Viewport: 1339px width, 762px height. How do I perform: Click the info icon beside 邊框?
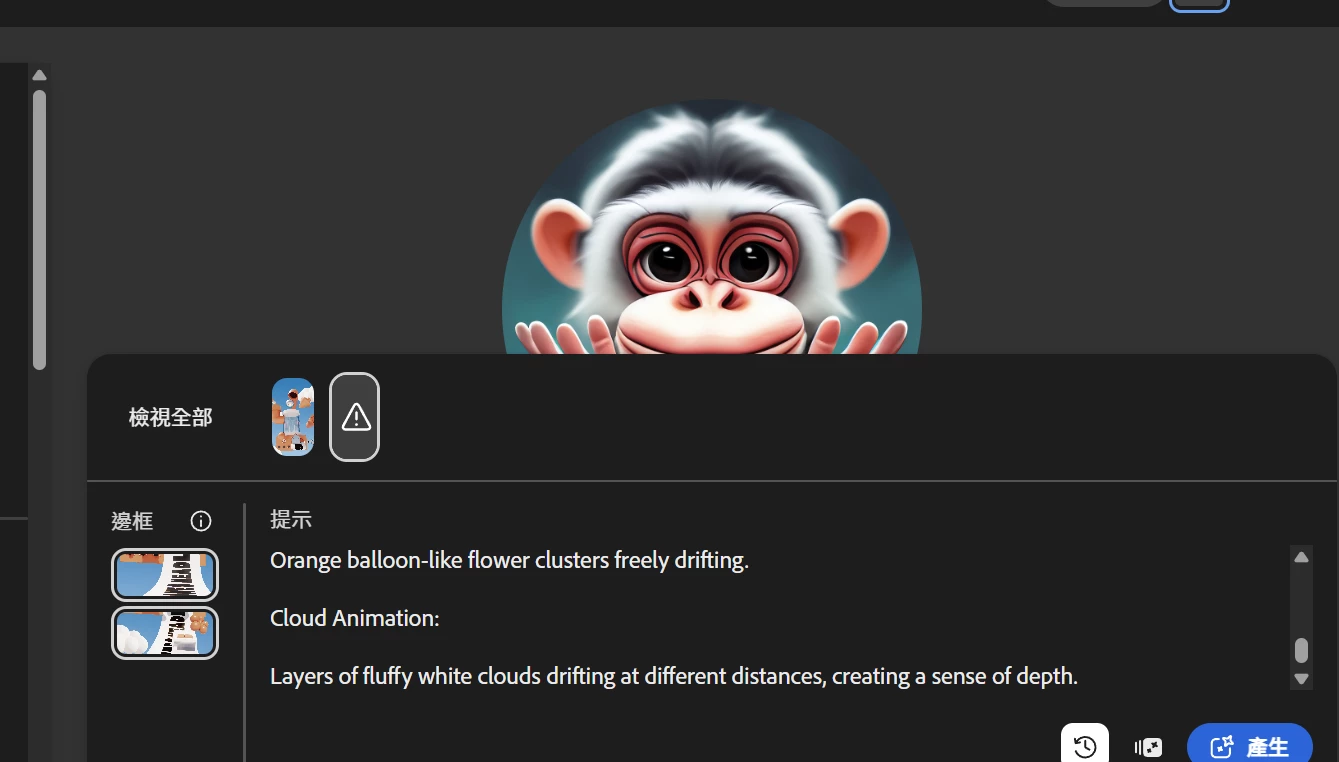(201, 521)
